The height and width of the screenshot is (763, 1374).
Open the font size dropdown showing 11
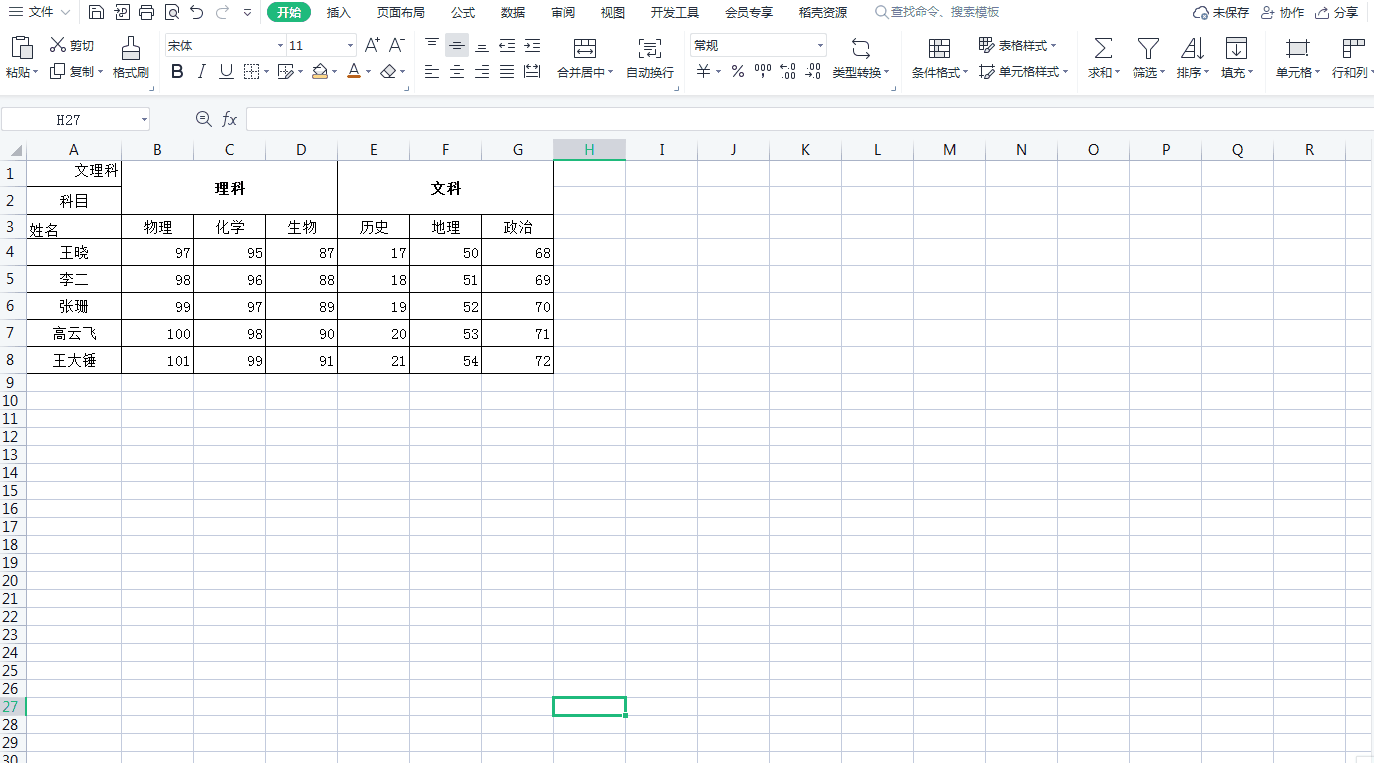tap(350, 46)
